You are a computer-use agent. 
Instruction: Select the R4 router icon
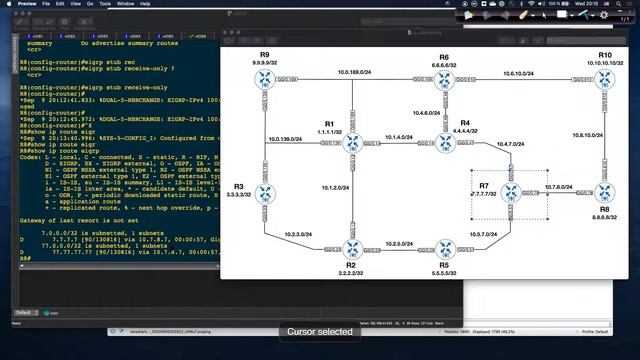445,143
